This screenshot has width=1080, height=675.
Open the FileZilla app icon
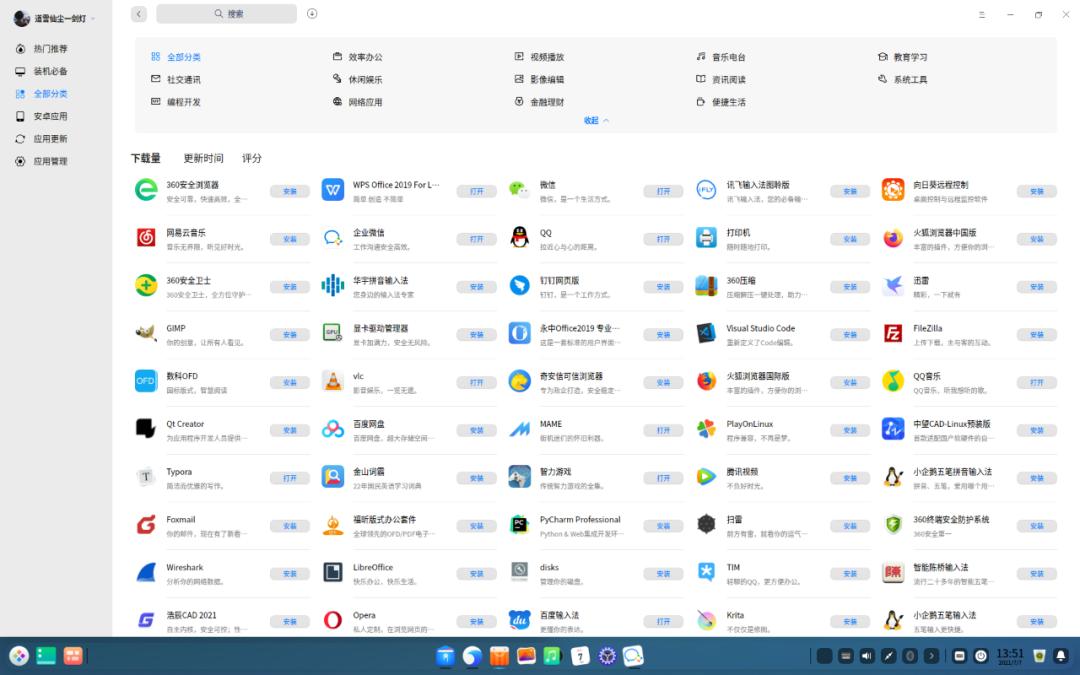click(893, 333)
